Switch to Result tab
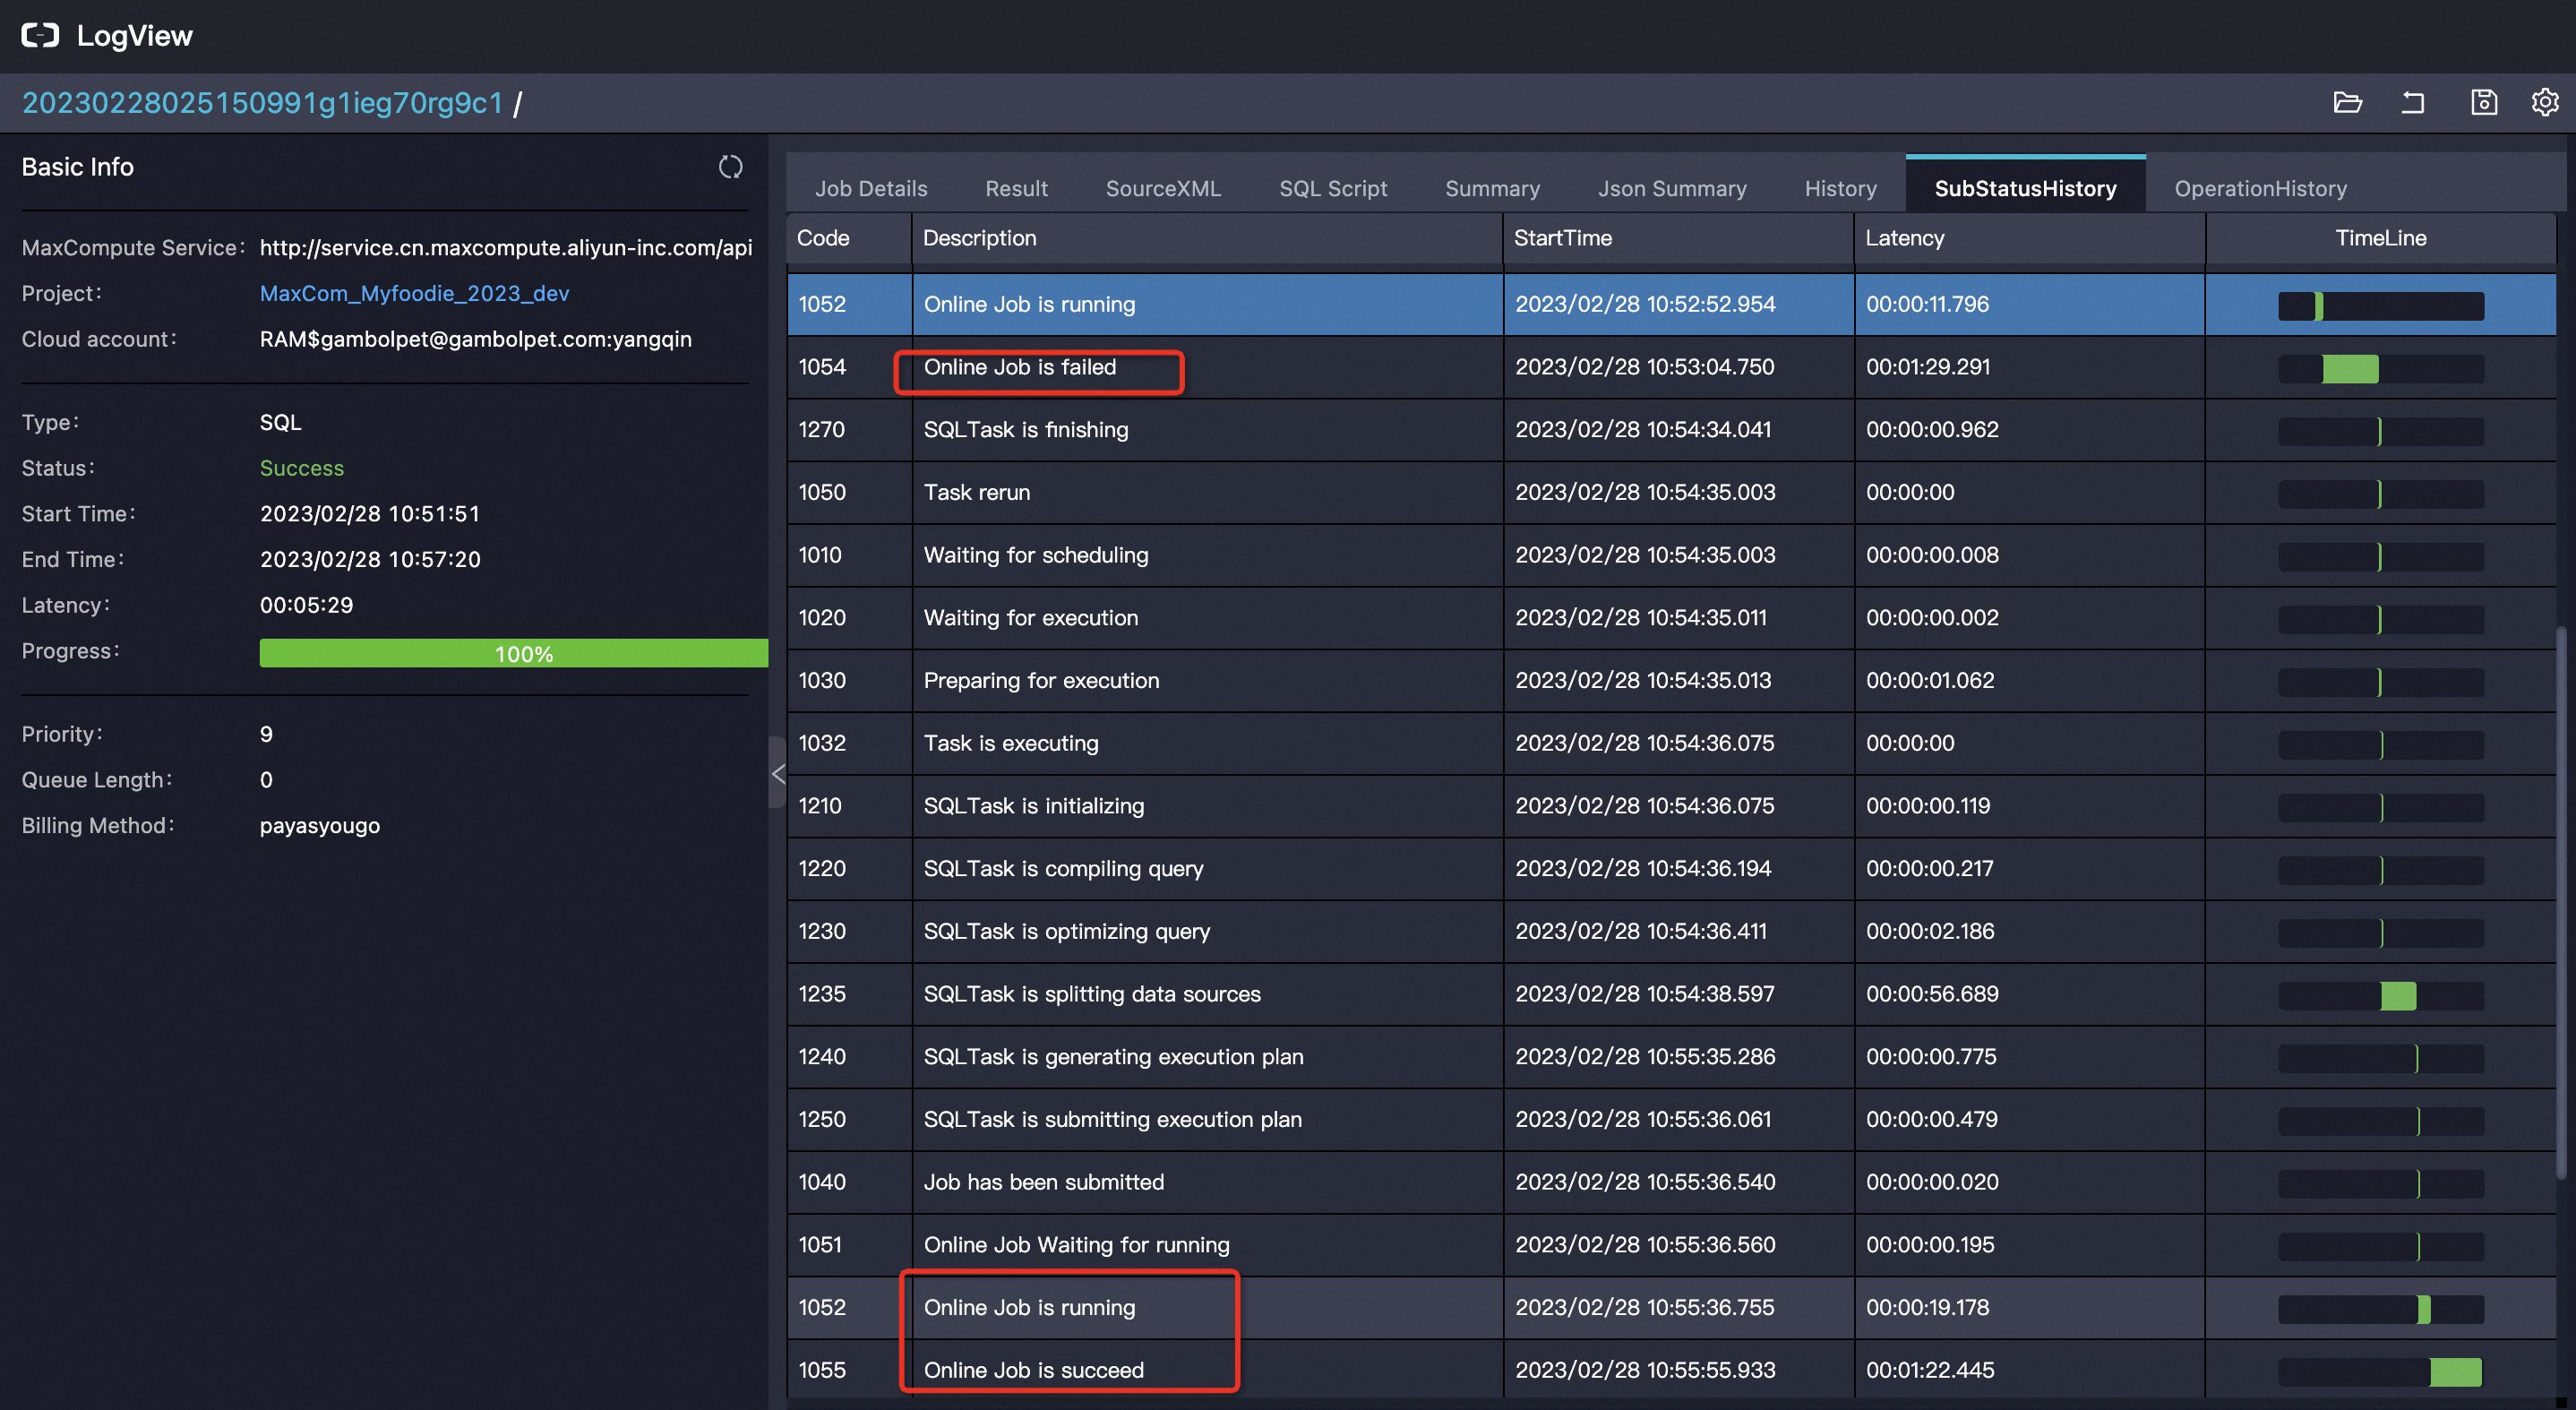The width and height of the screenshot is (2576, 1410). [1016, 188]
